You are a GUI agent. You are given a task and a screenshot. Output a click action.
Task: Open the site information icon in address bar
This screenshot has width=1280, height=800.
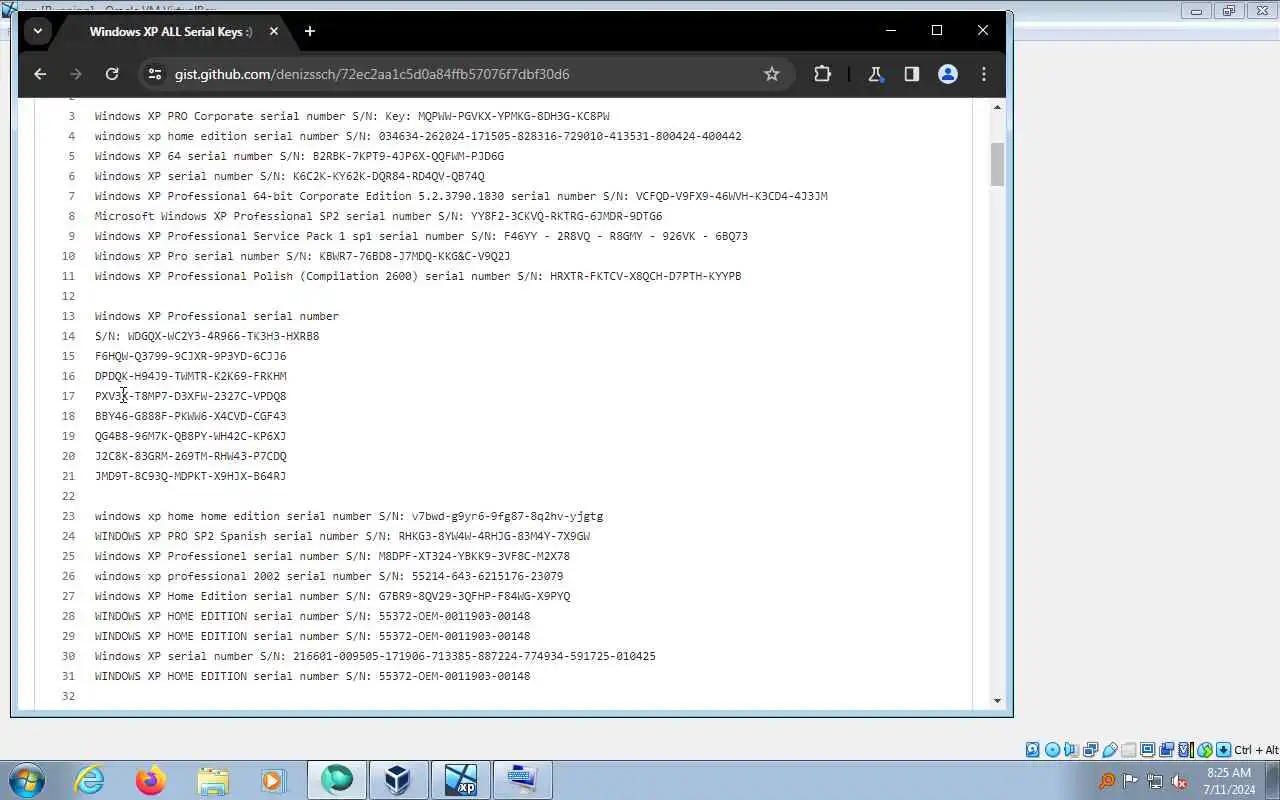click(x=153, y=74)
